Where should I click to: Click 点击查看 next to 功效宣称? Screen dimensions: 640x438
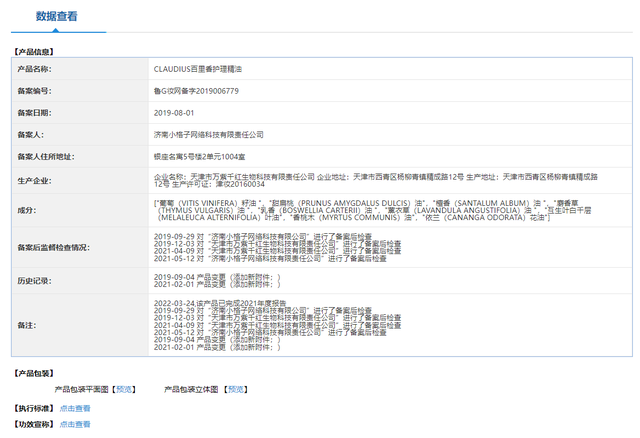pyautogui.click(x=75, y=424)
